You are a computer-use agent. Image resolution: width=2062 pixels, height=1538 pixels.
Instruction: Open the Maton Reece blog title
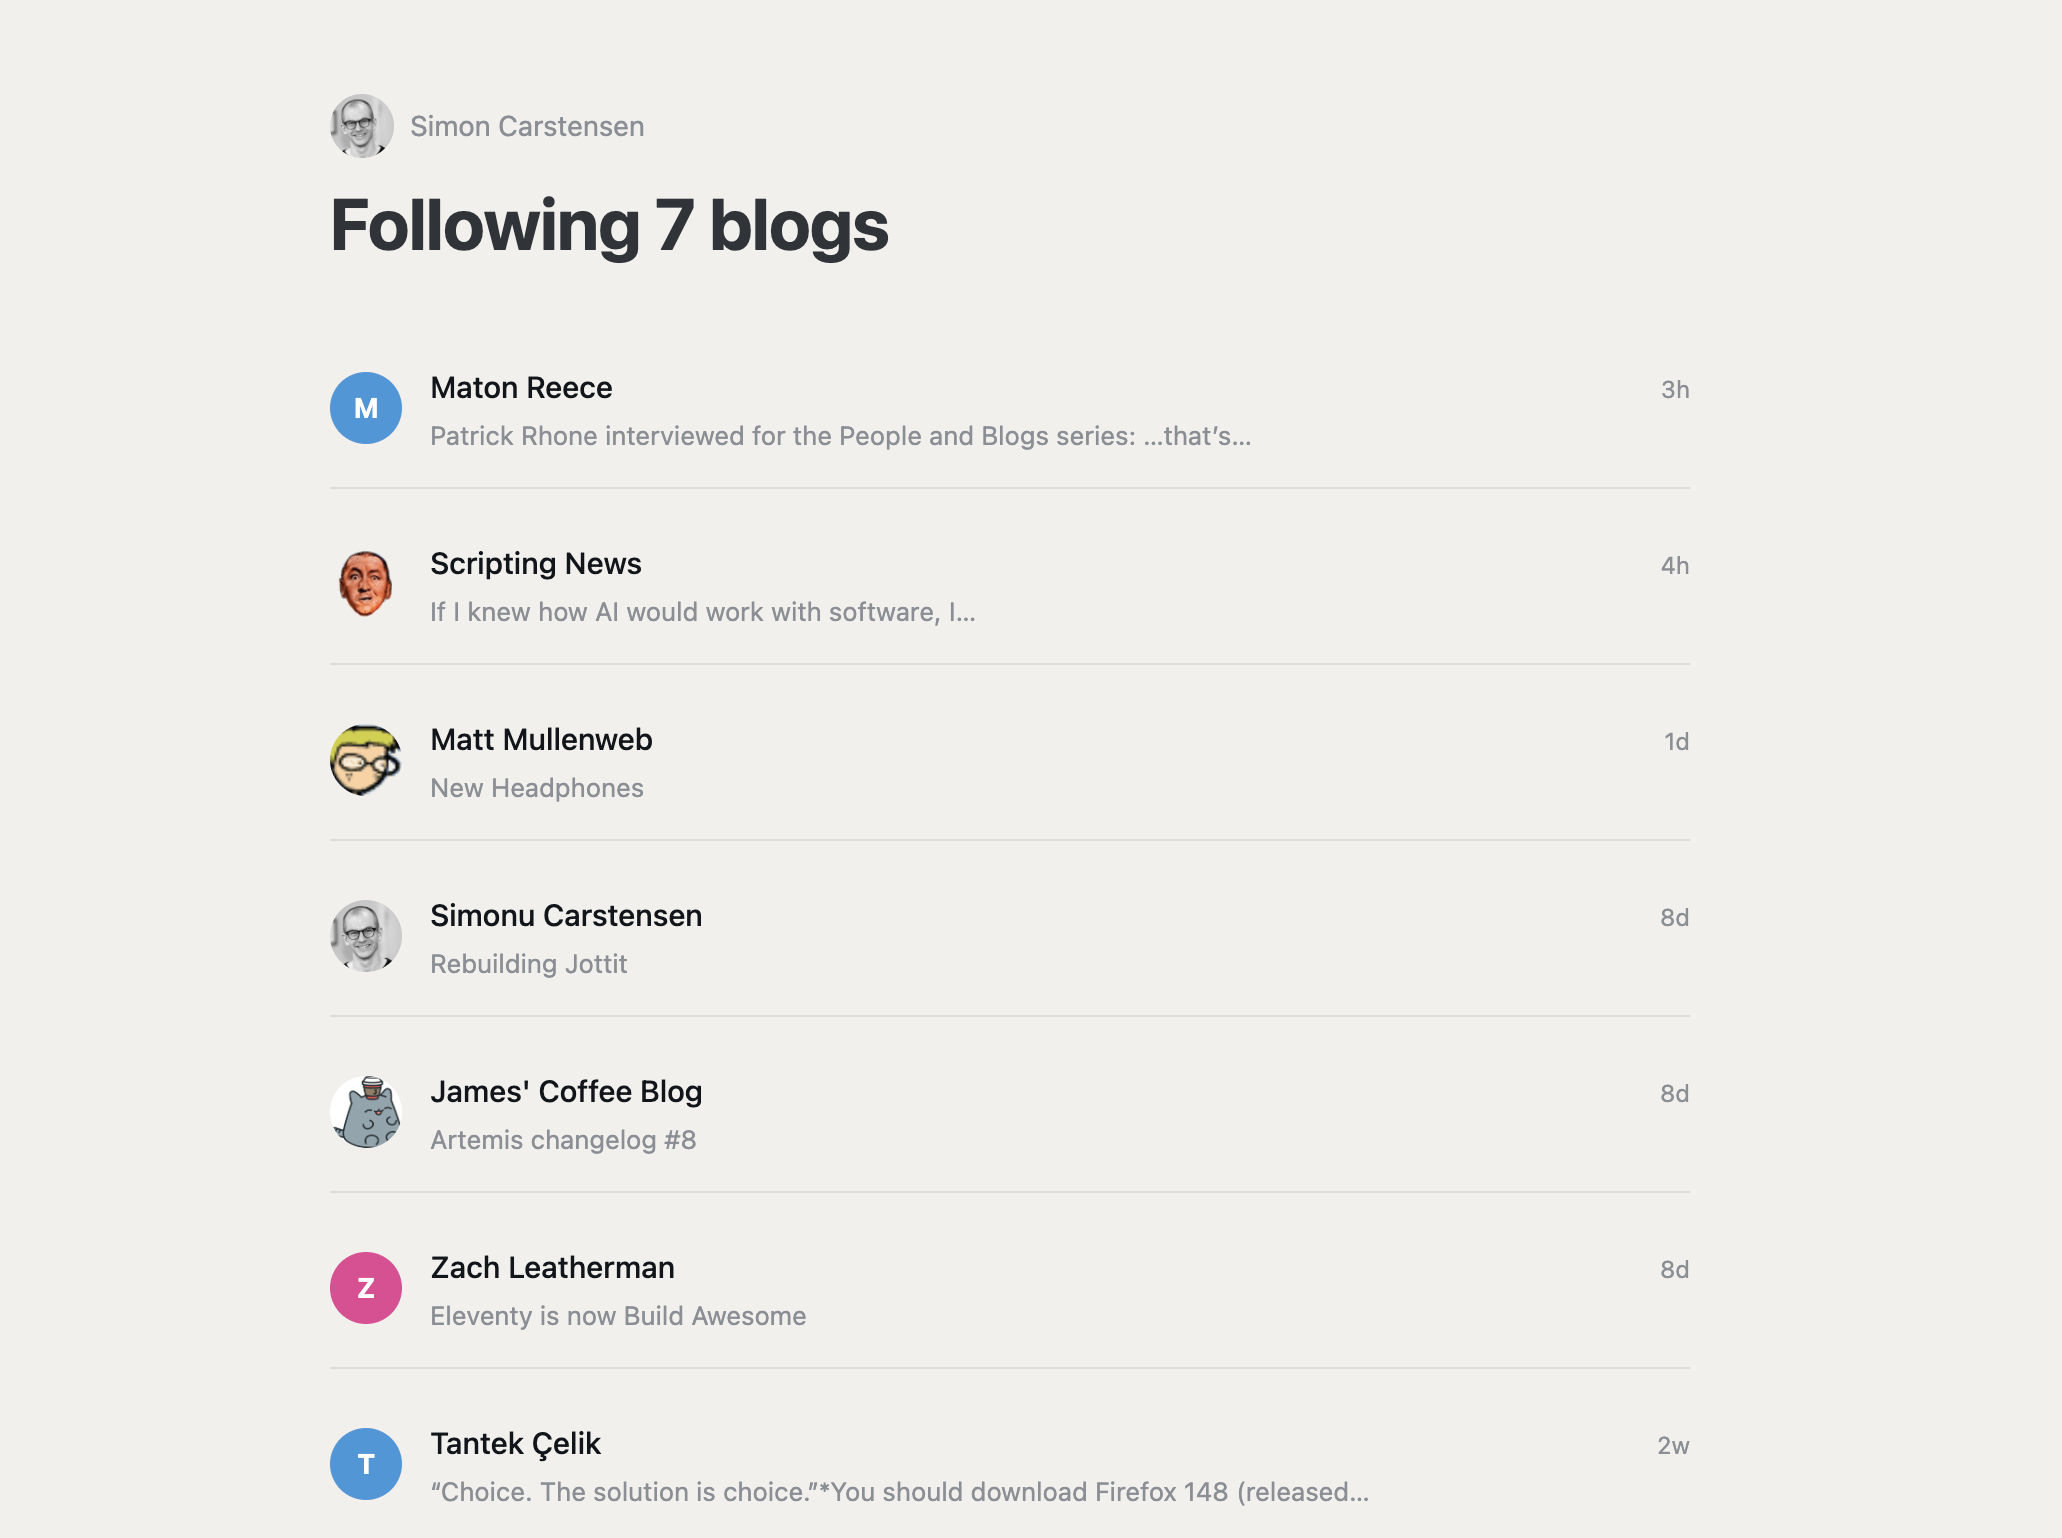[x=521, y=388]
